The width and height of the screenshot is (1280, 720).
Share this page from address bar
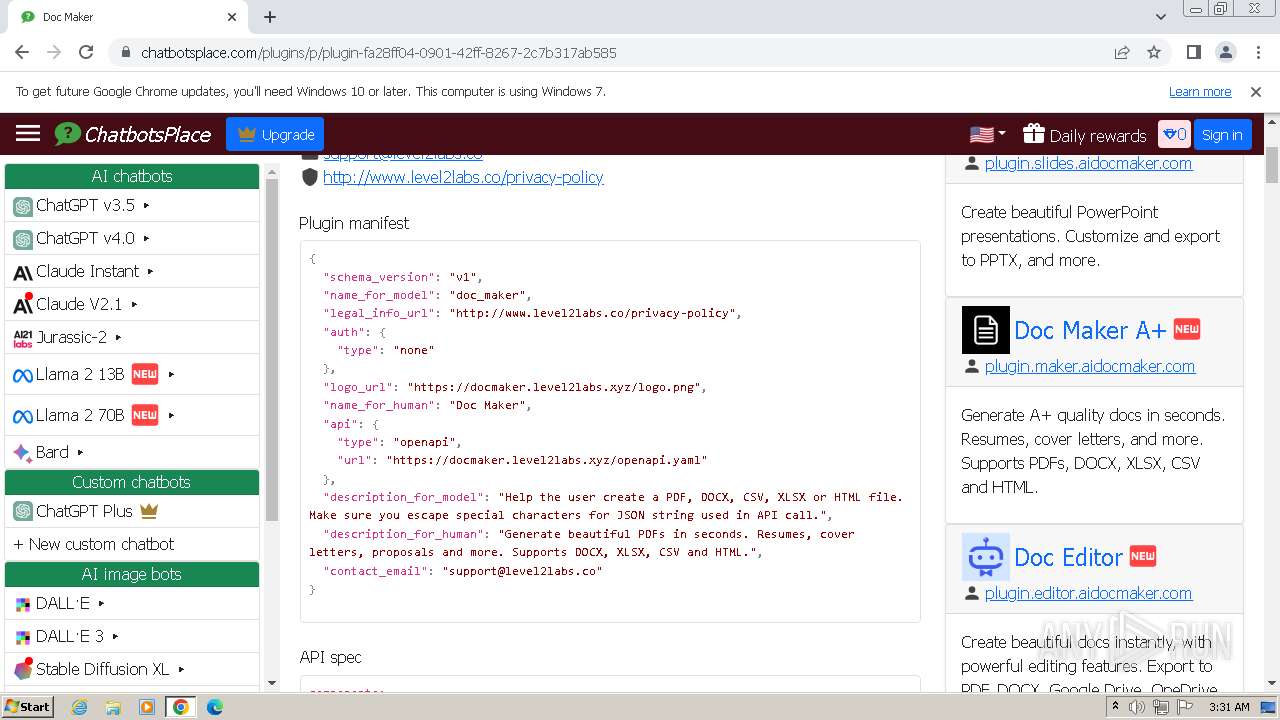1122,52
